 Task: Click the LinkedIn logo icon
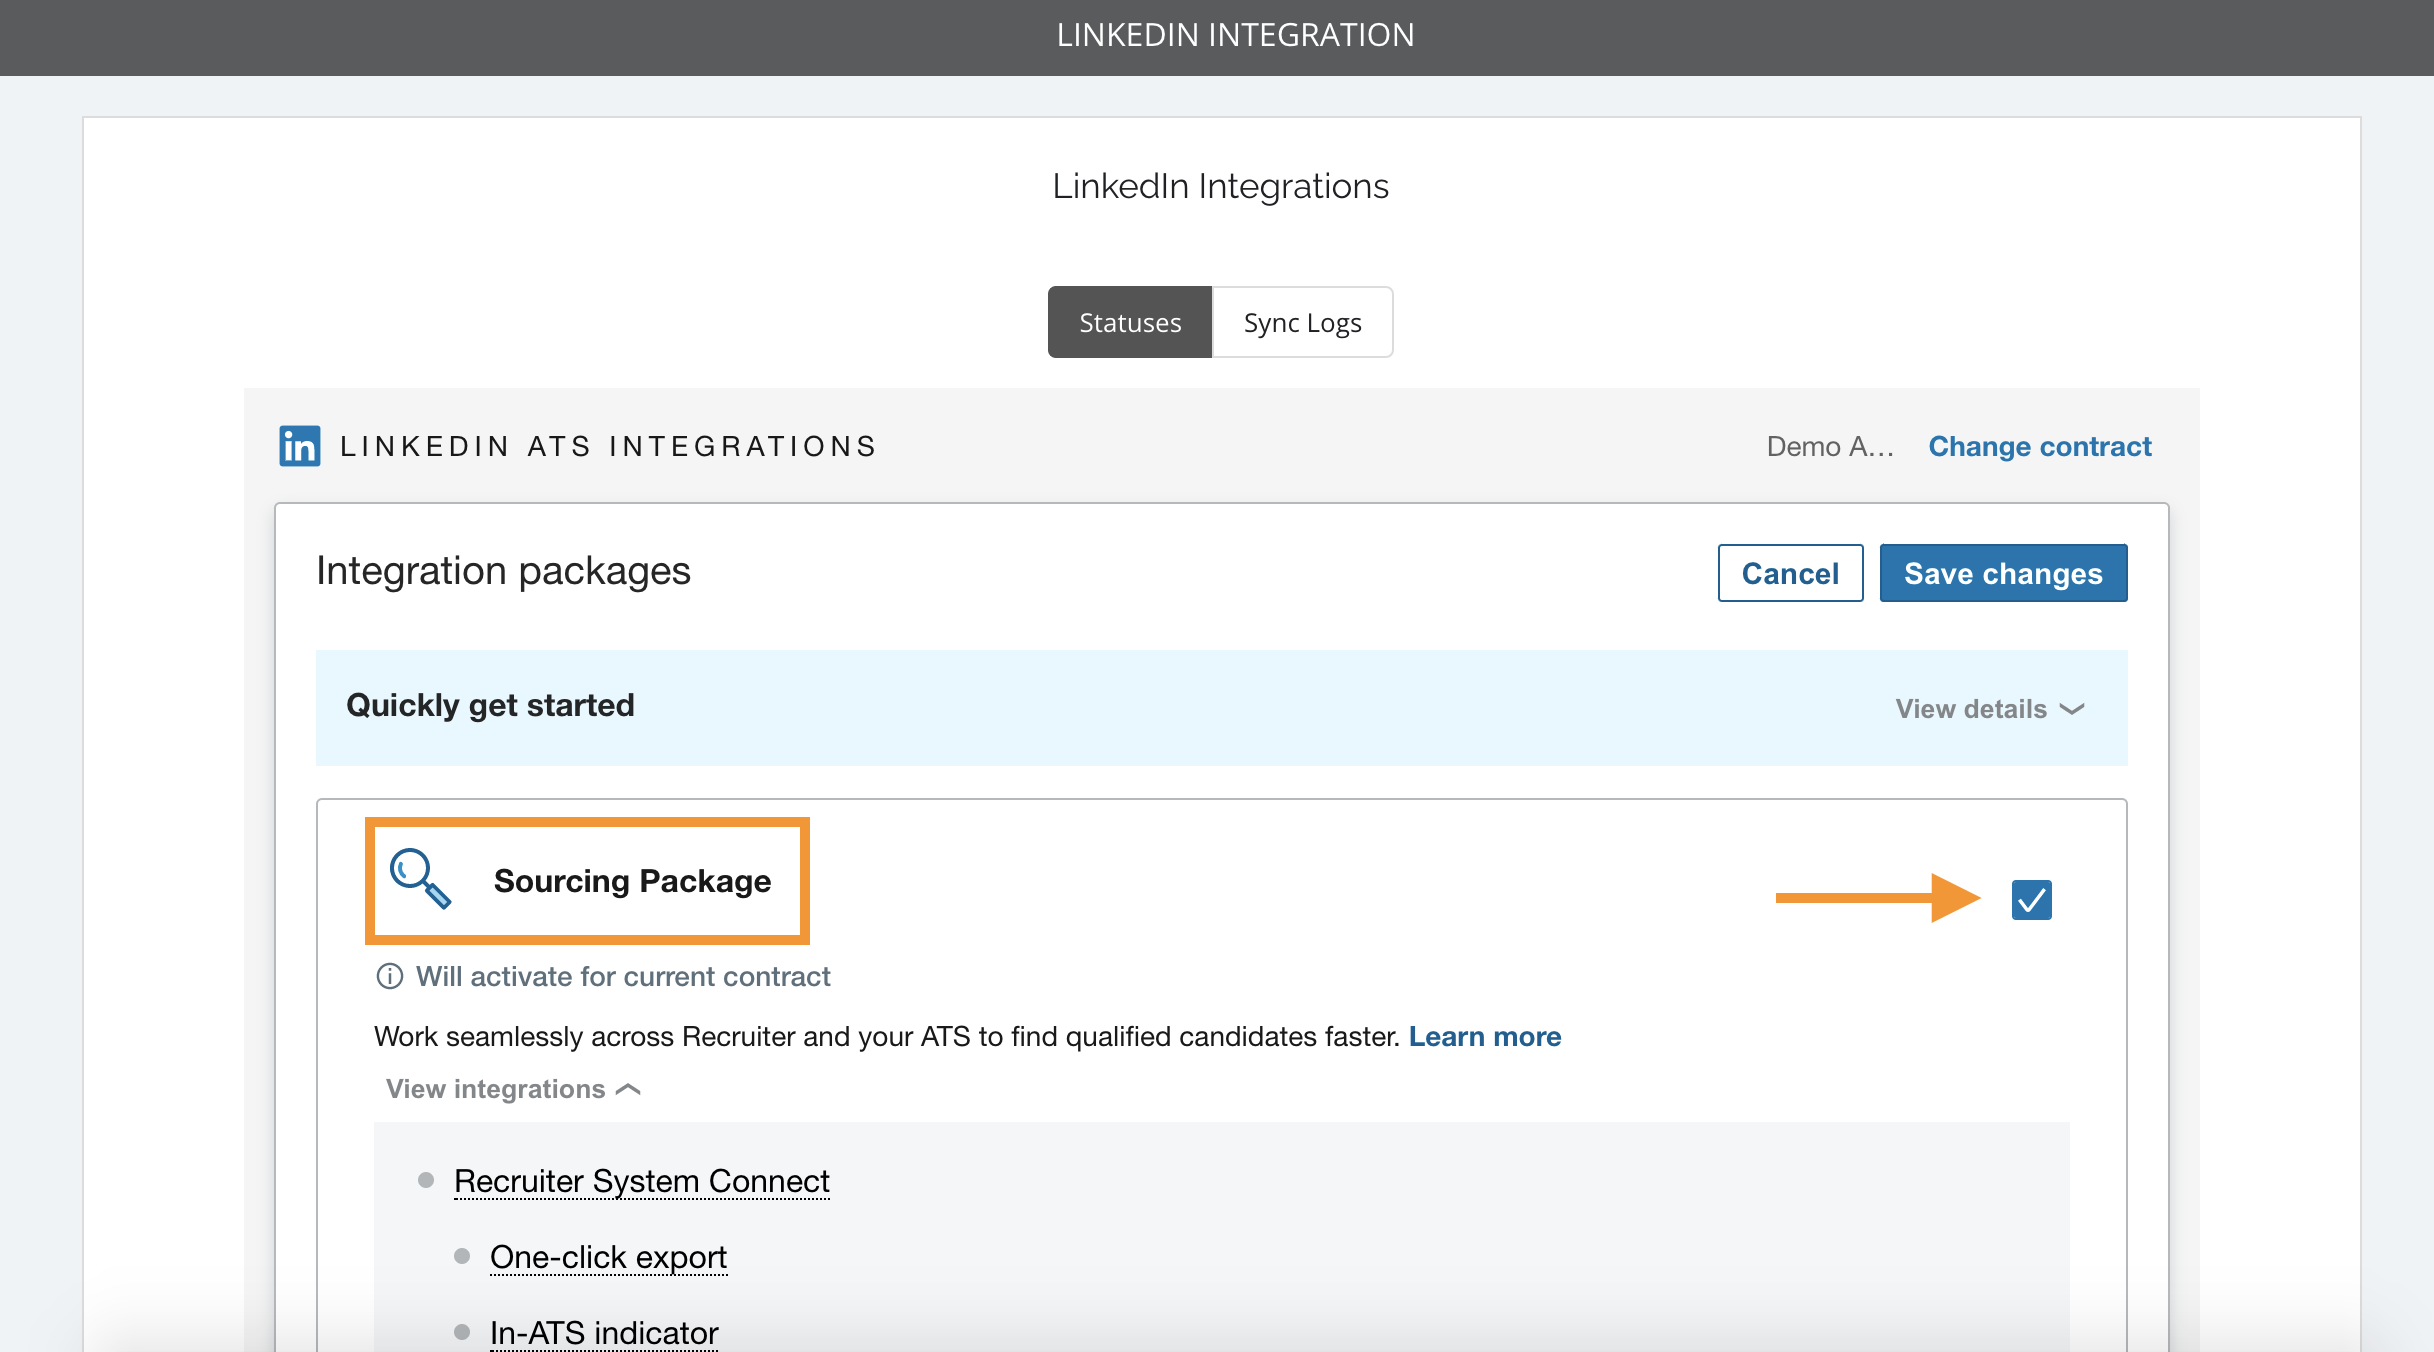click(x=300, y=446)
